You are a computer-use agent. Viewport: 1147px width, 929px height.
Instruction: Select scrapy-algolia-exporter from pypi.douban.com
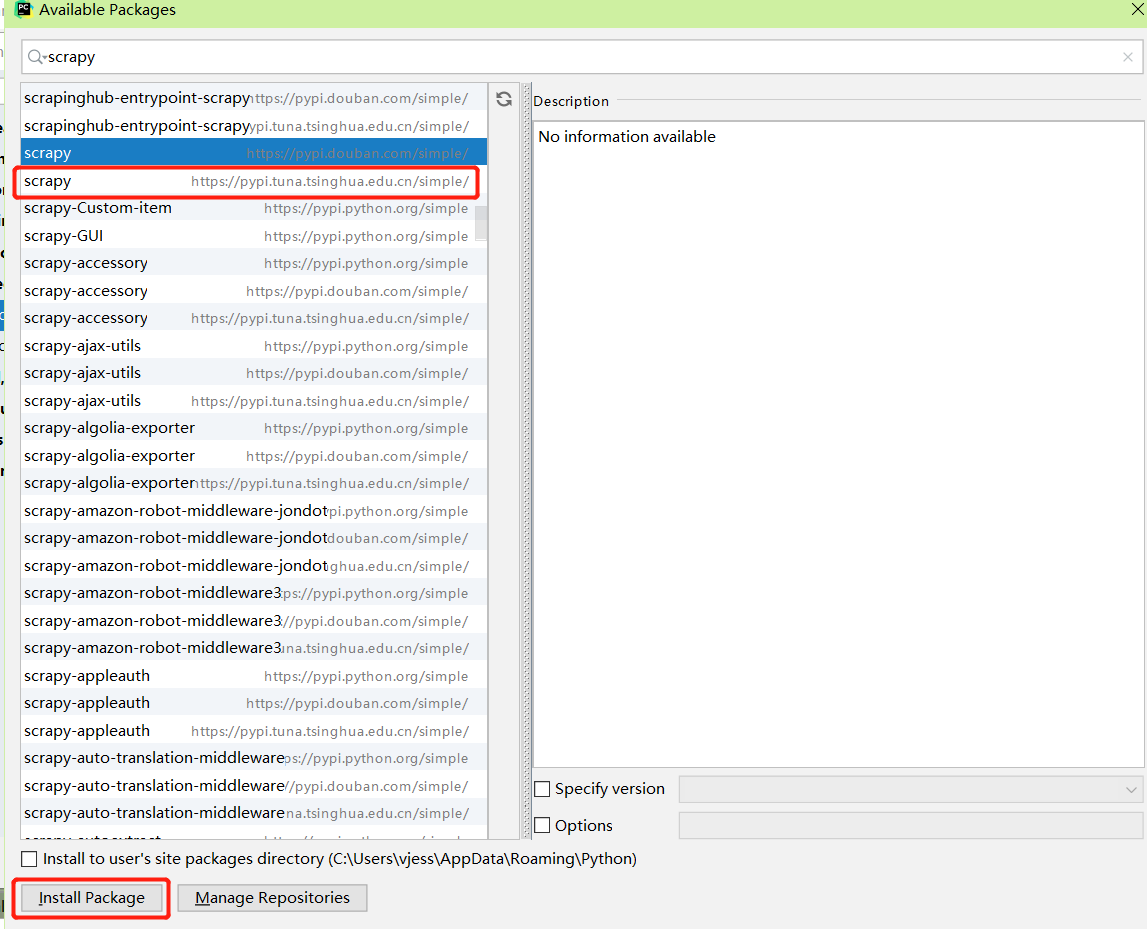[254, 456]
